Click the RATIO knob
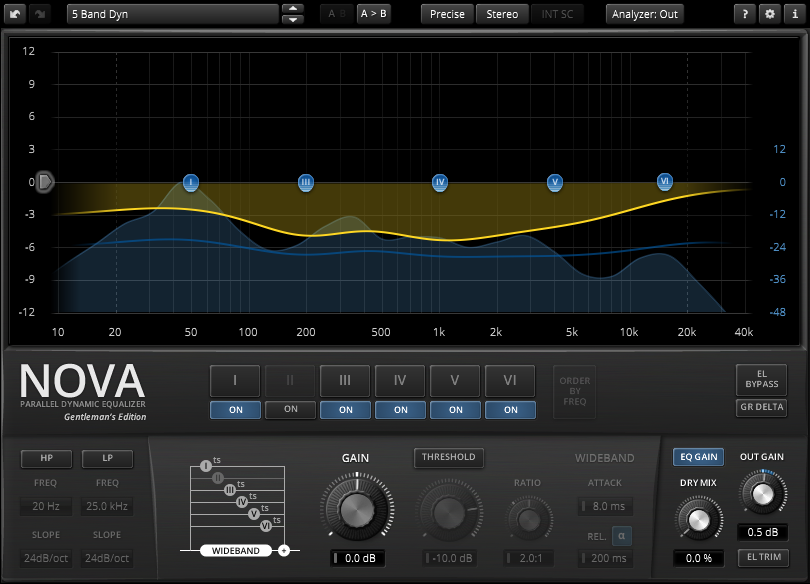 click(529, 519)
